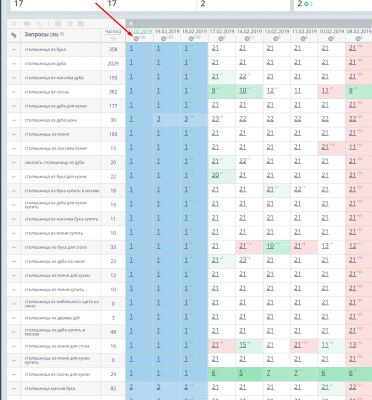
Task: Select query 'столешница из дуба' with frequency 2029
Action: pos(45,64)
